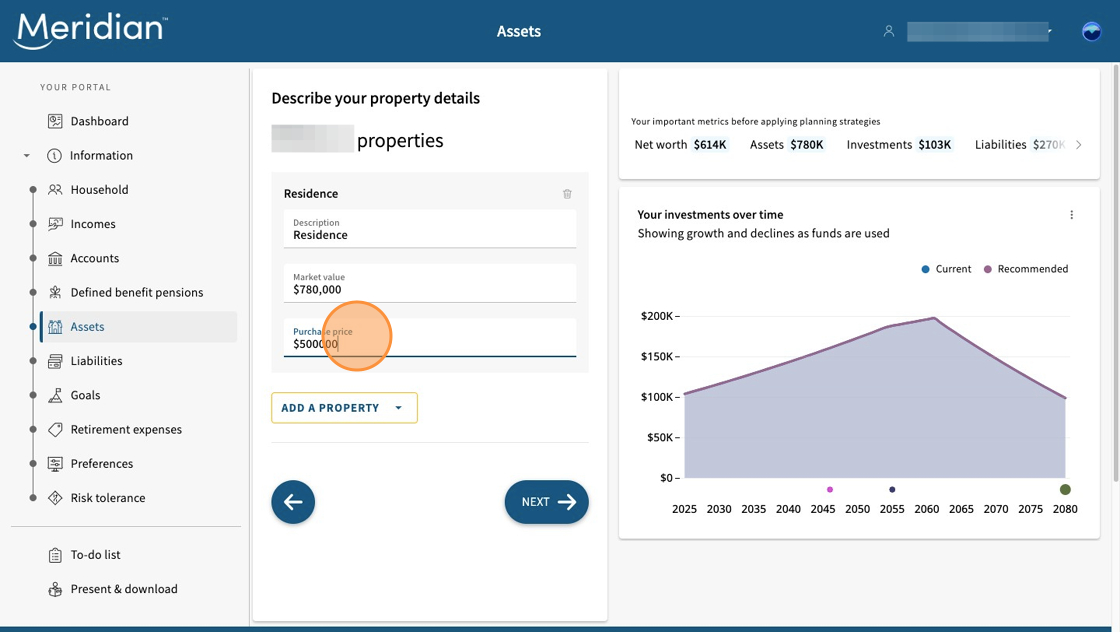The image size is (1120, 632).
Task: Open the To-do list
Action: click(x=95, y=555)
